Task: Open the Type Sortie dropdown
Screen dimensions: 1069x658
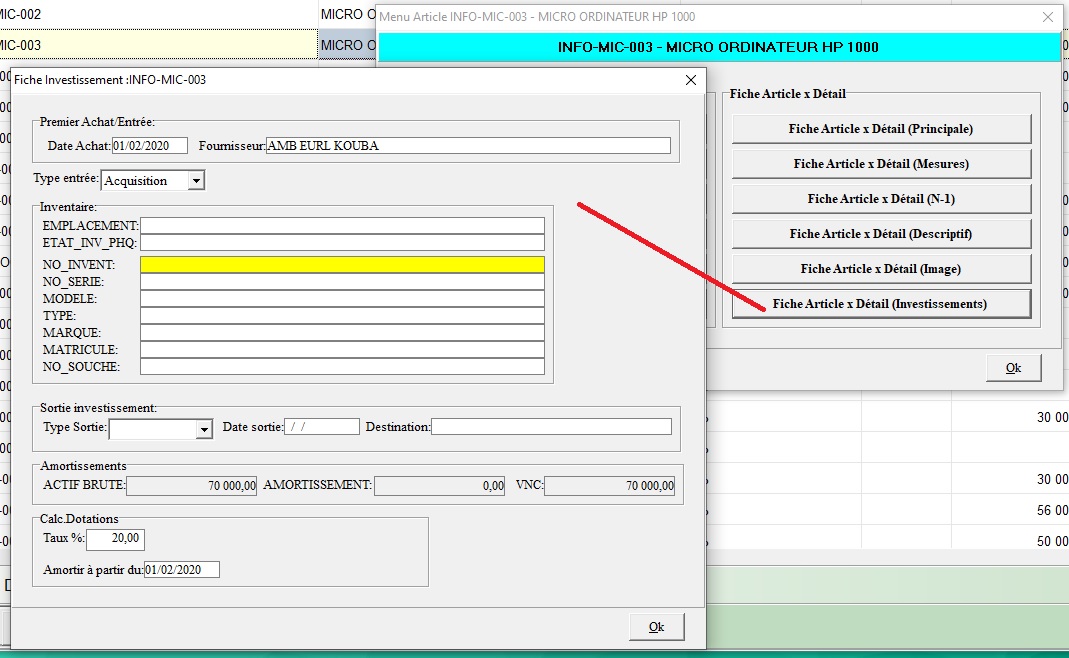Action: click(x=205, y=428)
